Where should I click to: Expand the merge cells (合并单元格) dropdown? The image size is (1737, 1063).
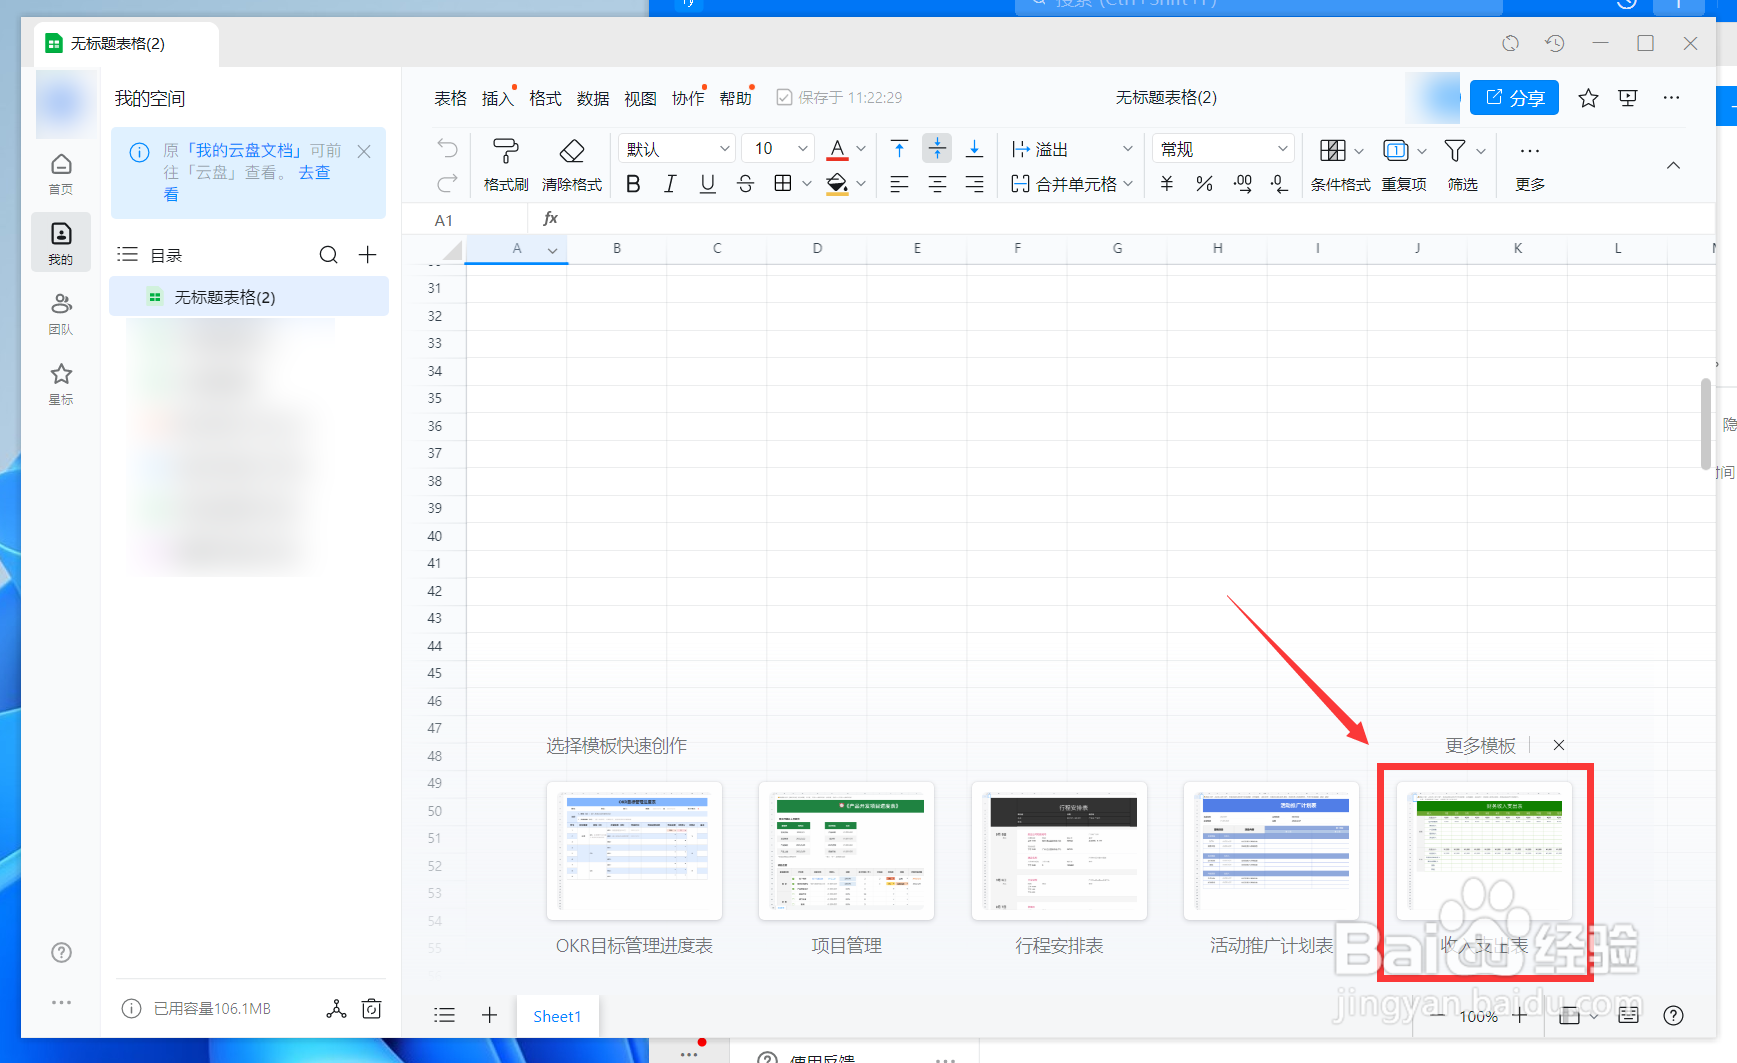point(1128,184)
